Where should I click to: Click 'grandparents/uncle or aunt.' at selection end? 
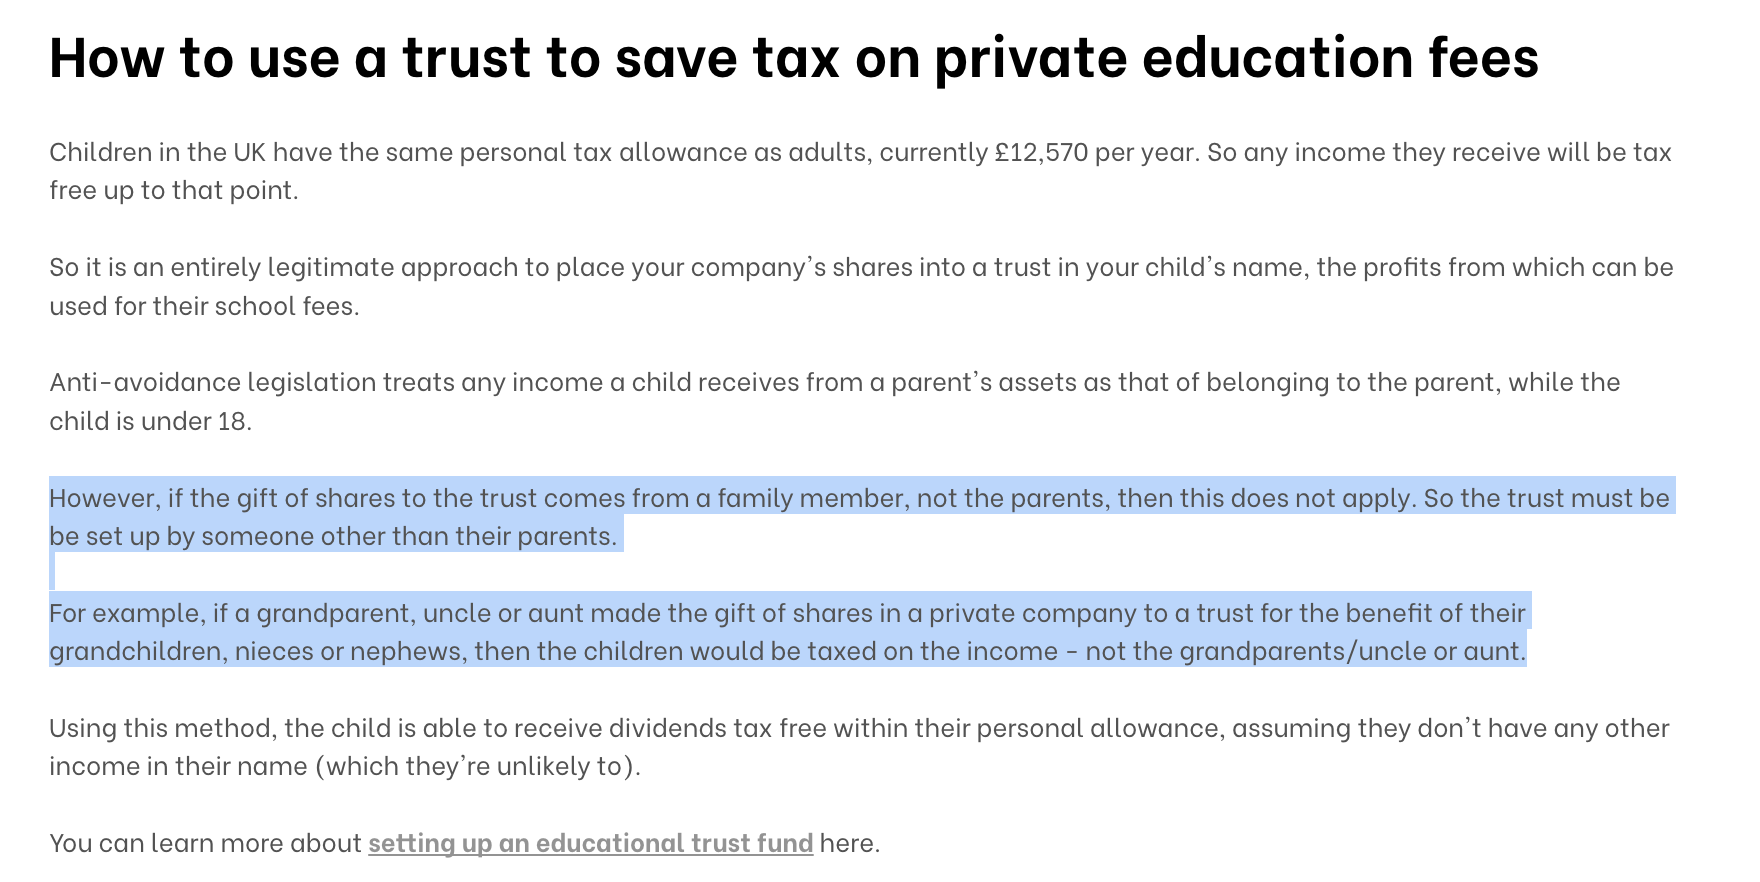[1353, 651]
